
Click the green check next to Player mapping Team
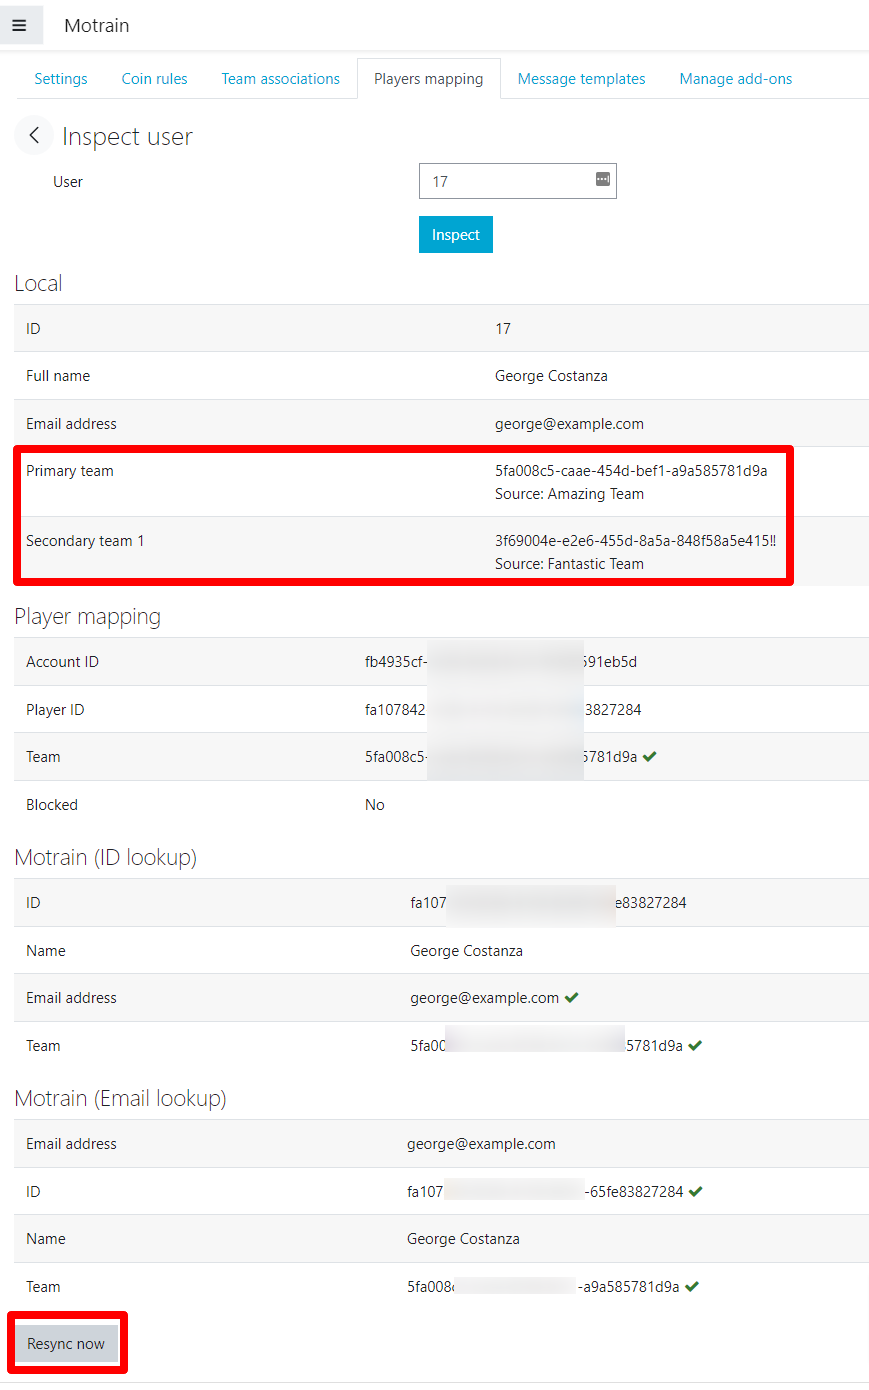point(650,757)
